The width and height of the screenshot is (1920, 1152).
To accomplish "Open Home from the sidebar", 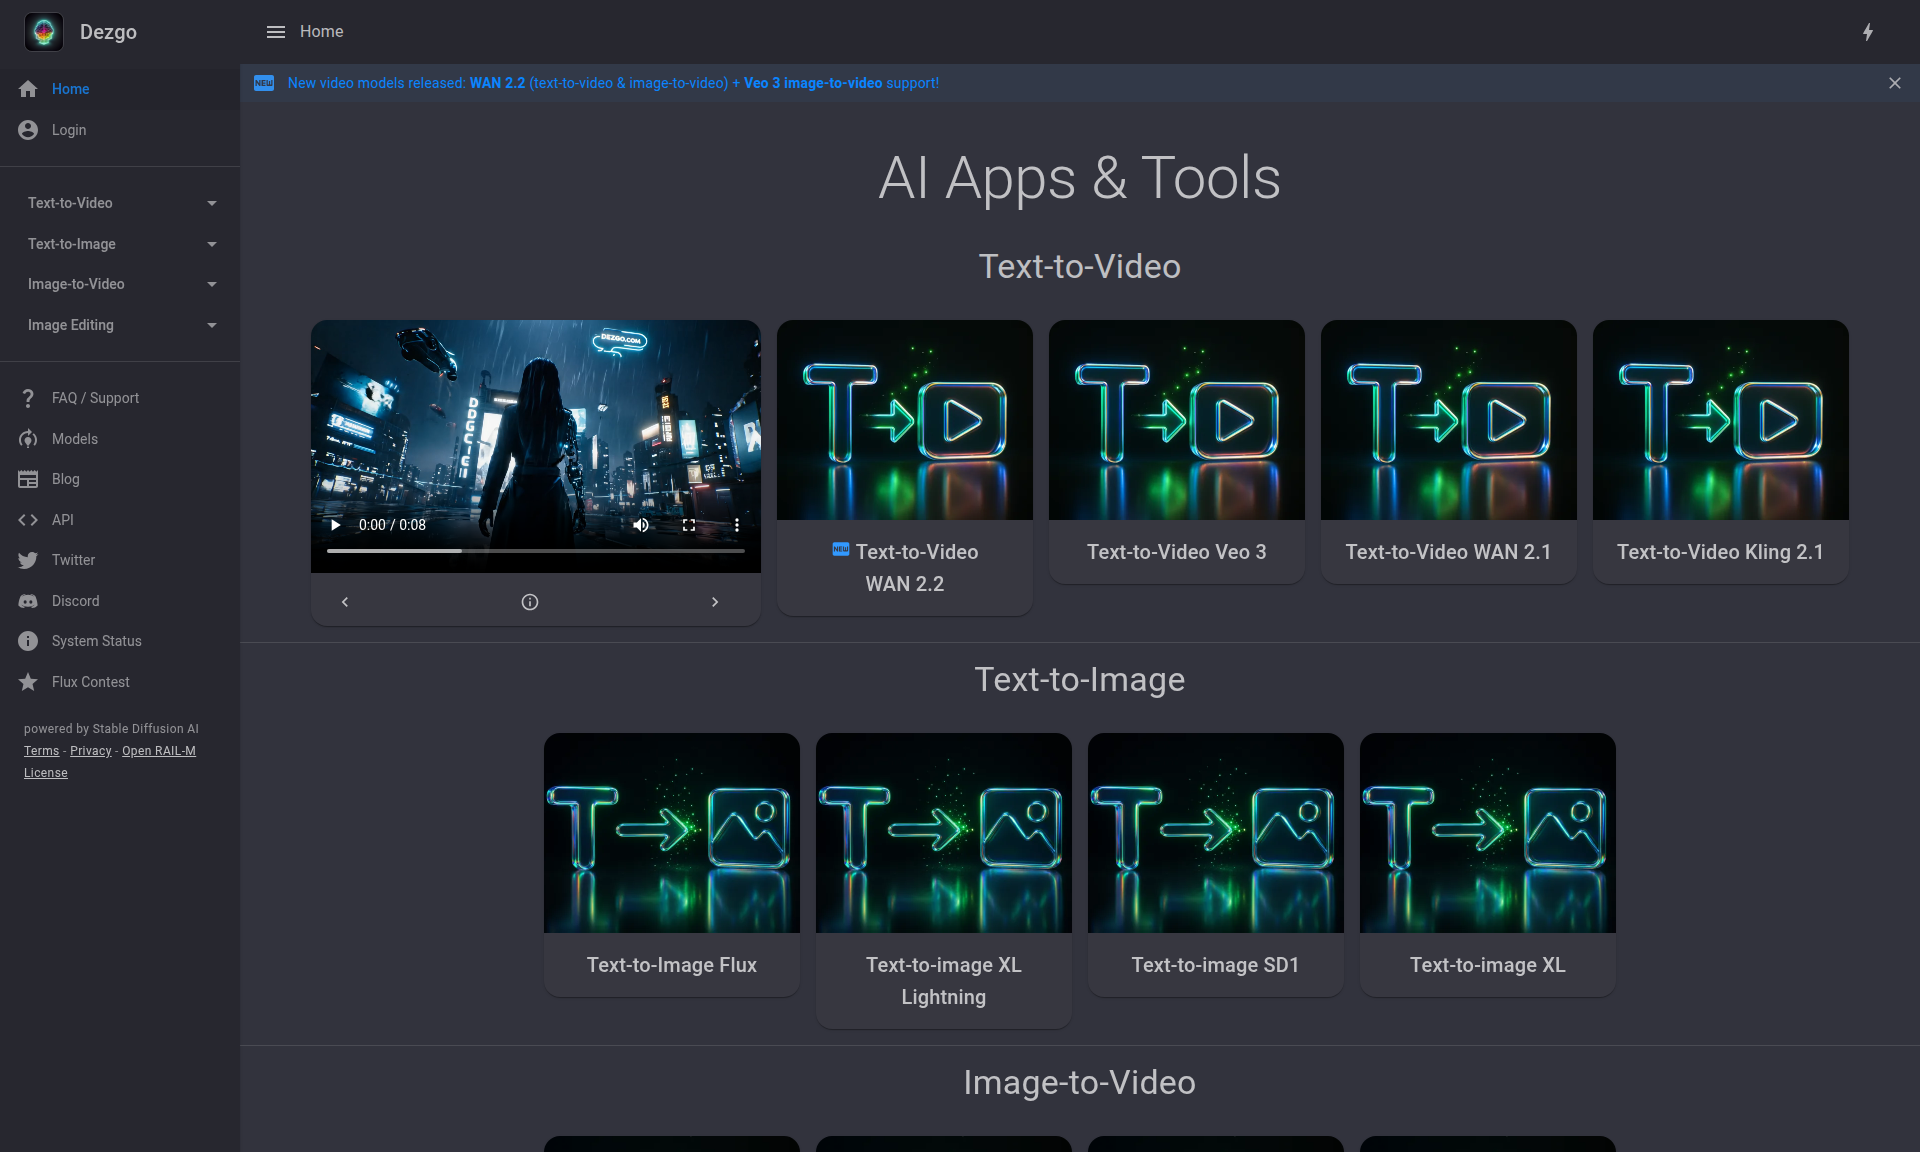I will click(120, 89).
